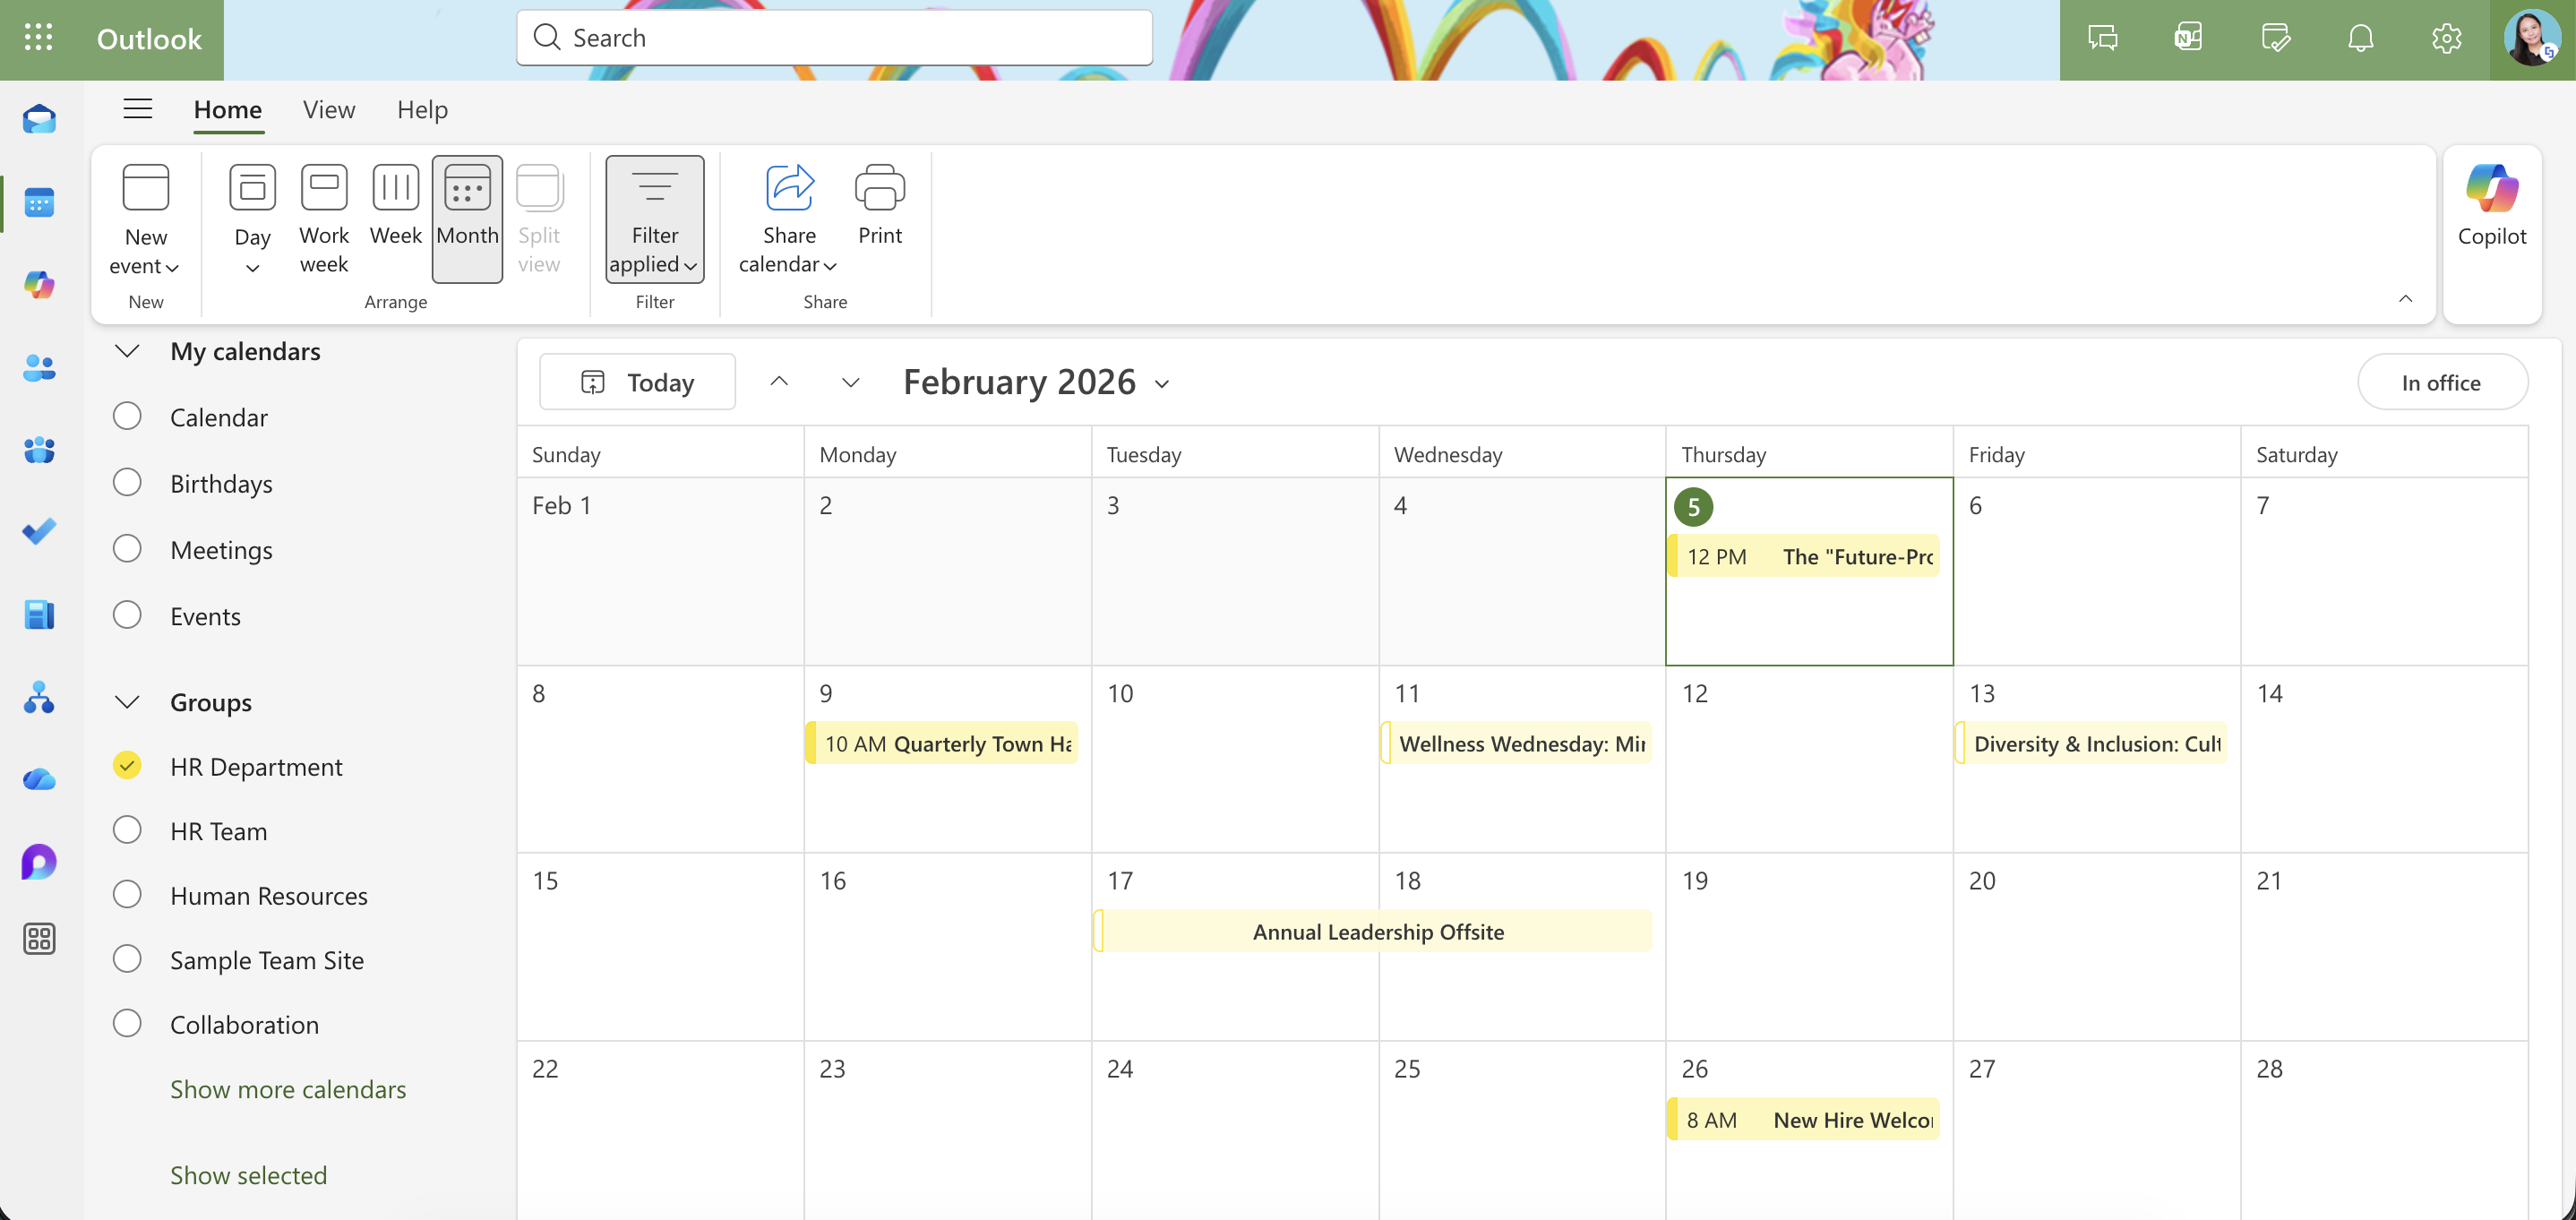Screen dimensions: 2576x1220
Task: Open the People app in the sidebar
Action: point(38,368)
